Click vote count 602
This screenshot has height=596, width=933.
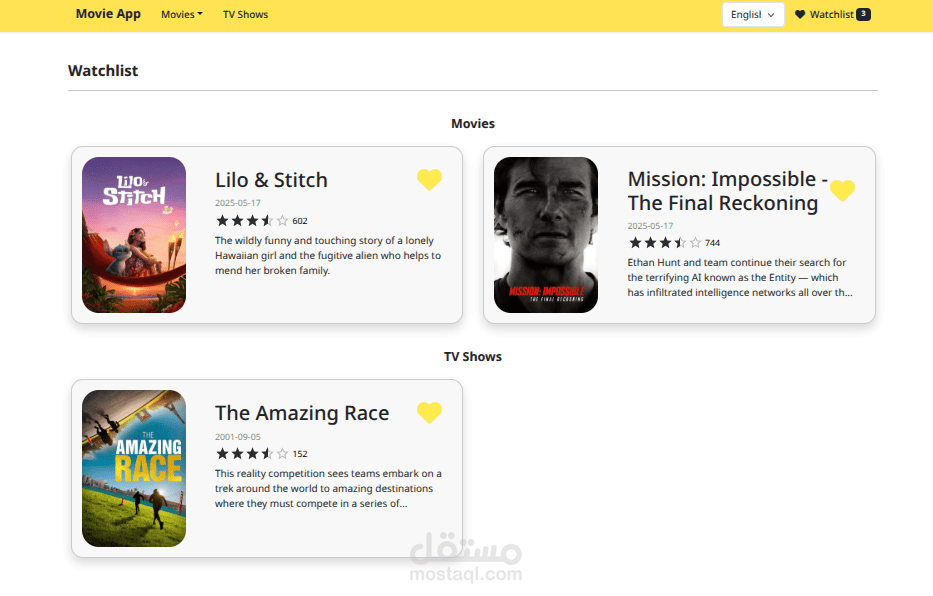click(x=300, y=221)
